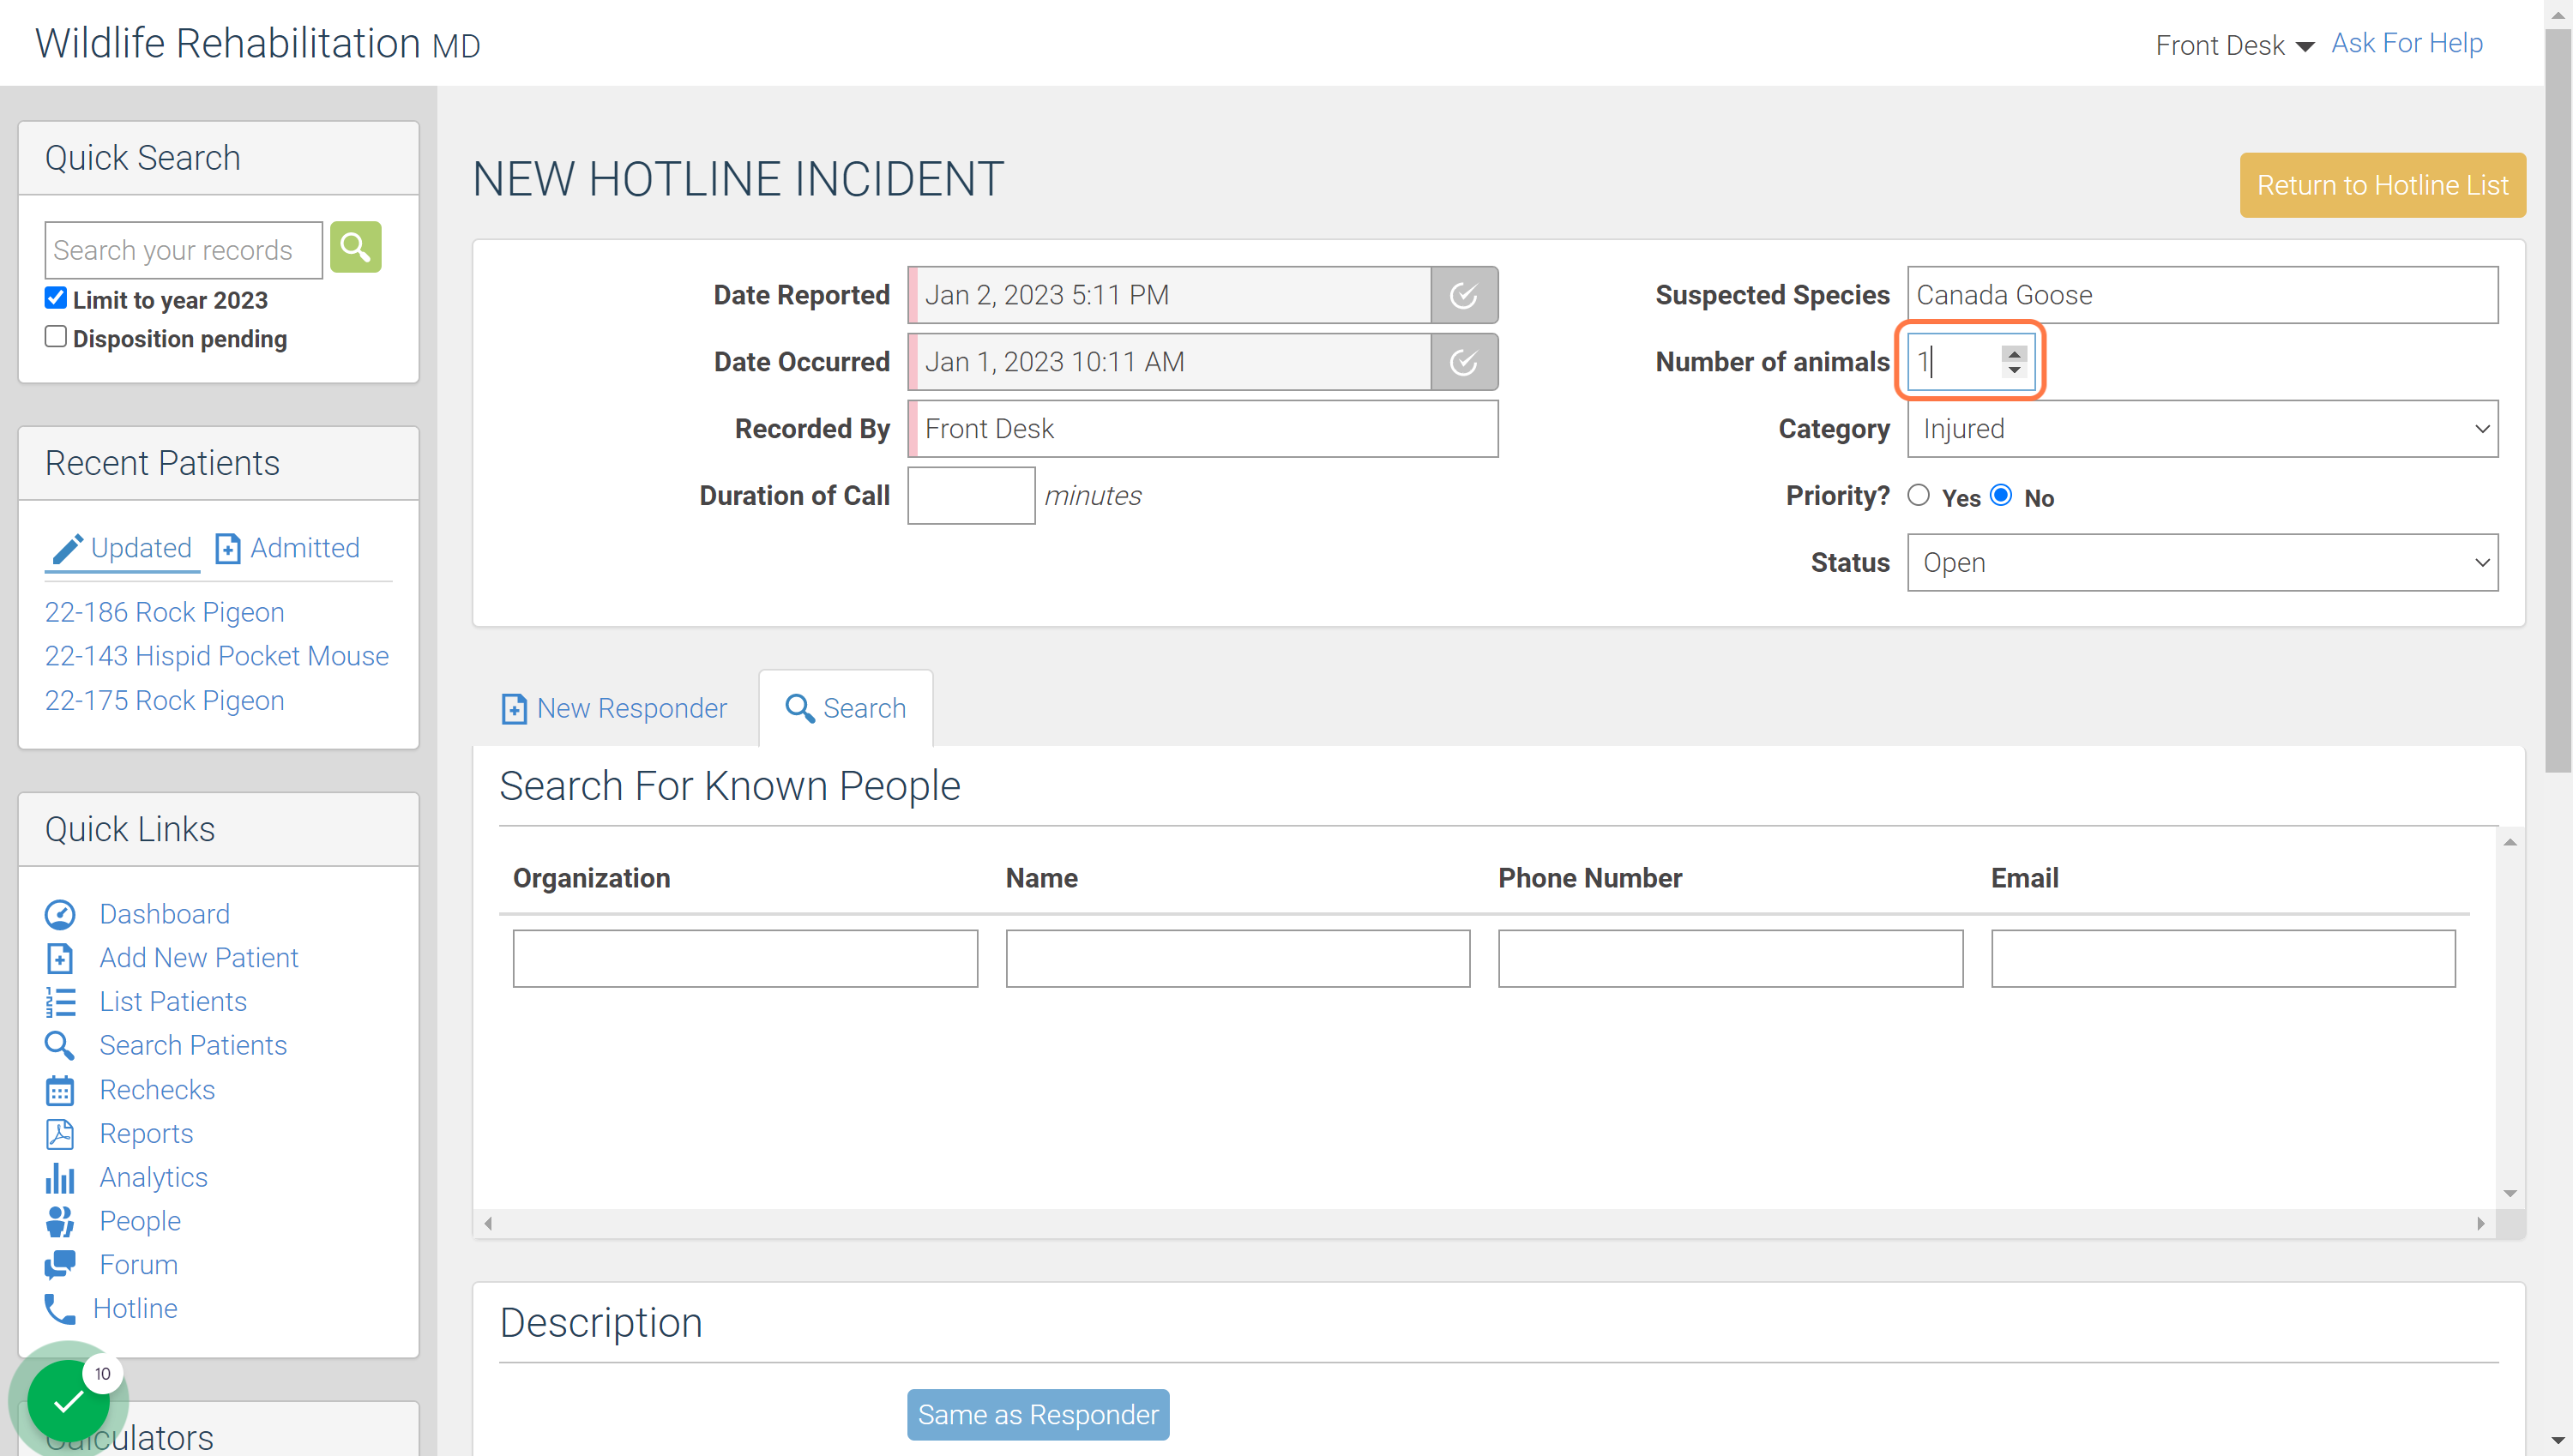Switch to the New Responder tab

(614, 708)
